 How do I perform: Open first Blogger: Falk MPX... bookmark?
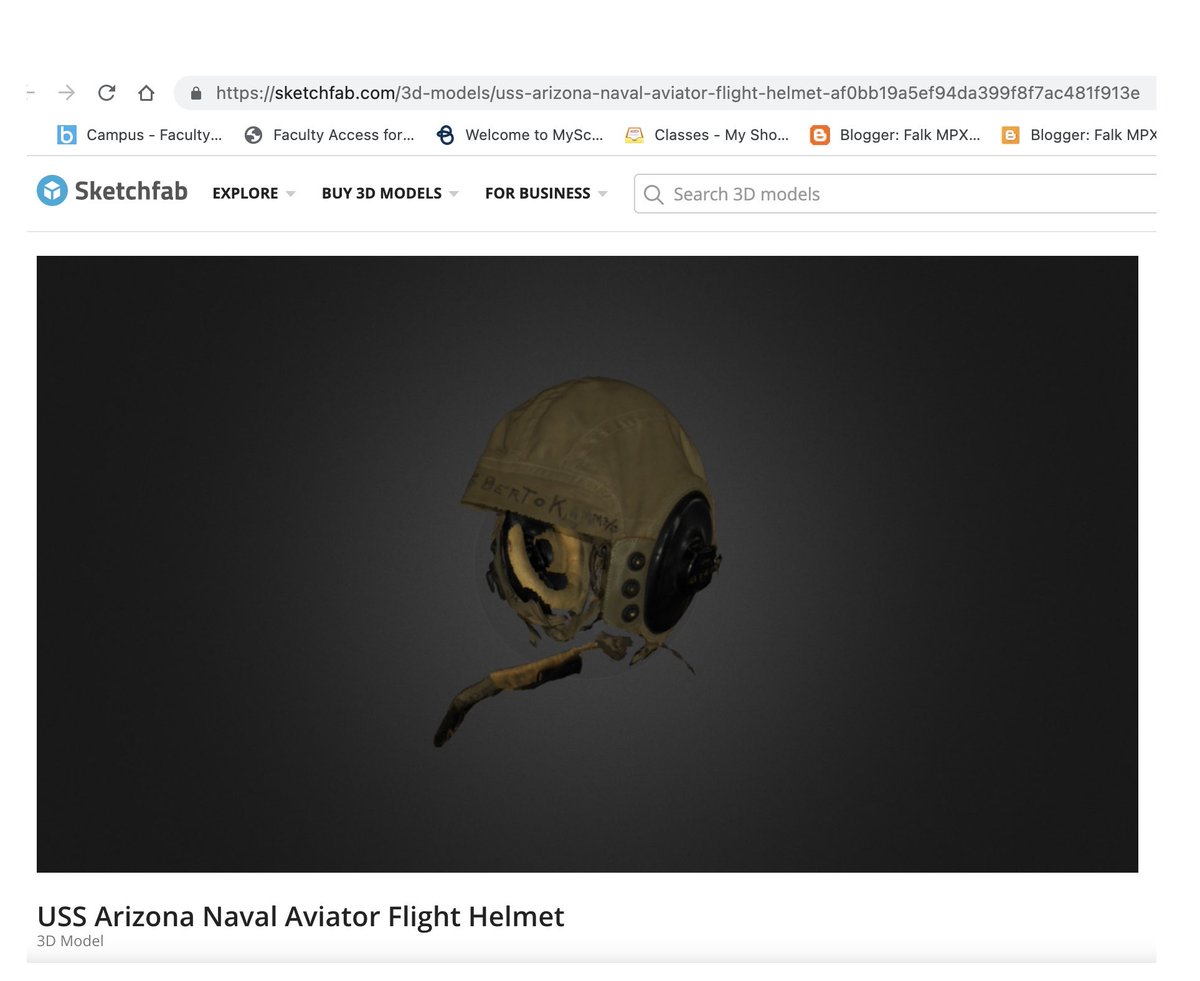(x=896, y=134)
